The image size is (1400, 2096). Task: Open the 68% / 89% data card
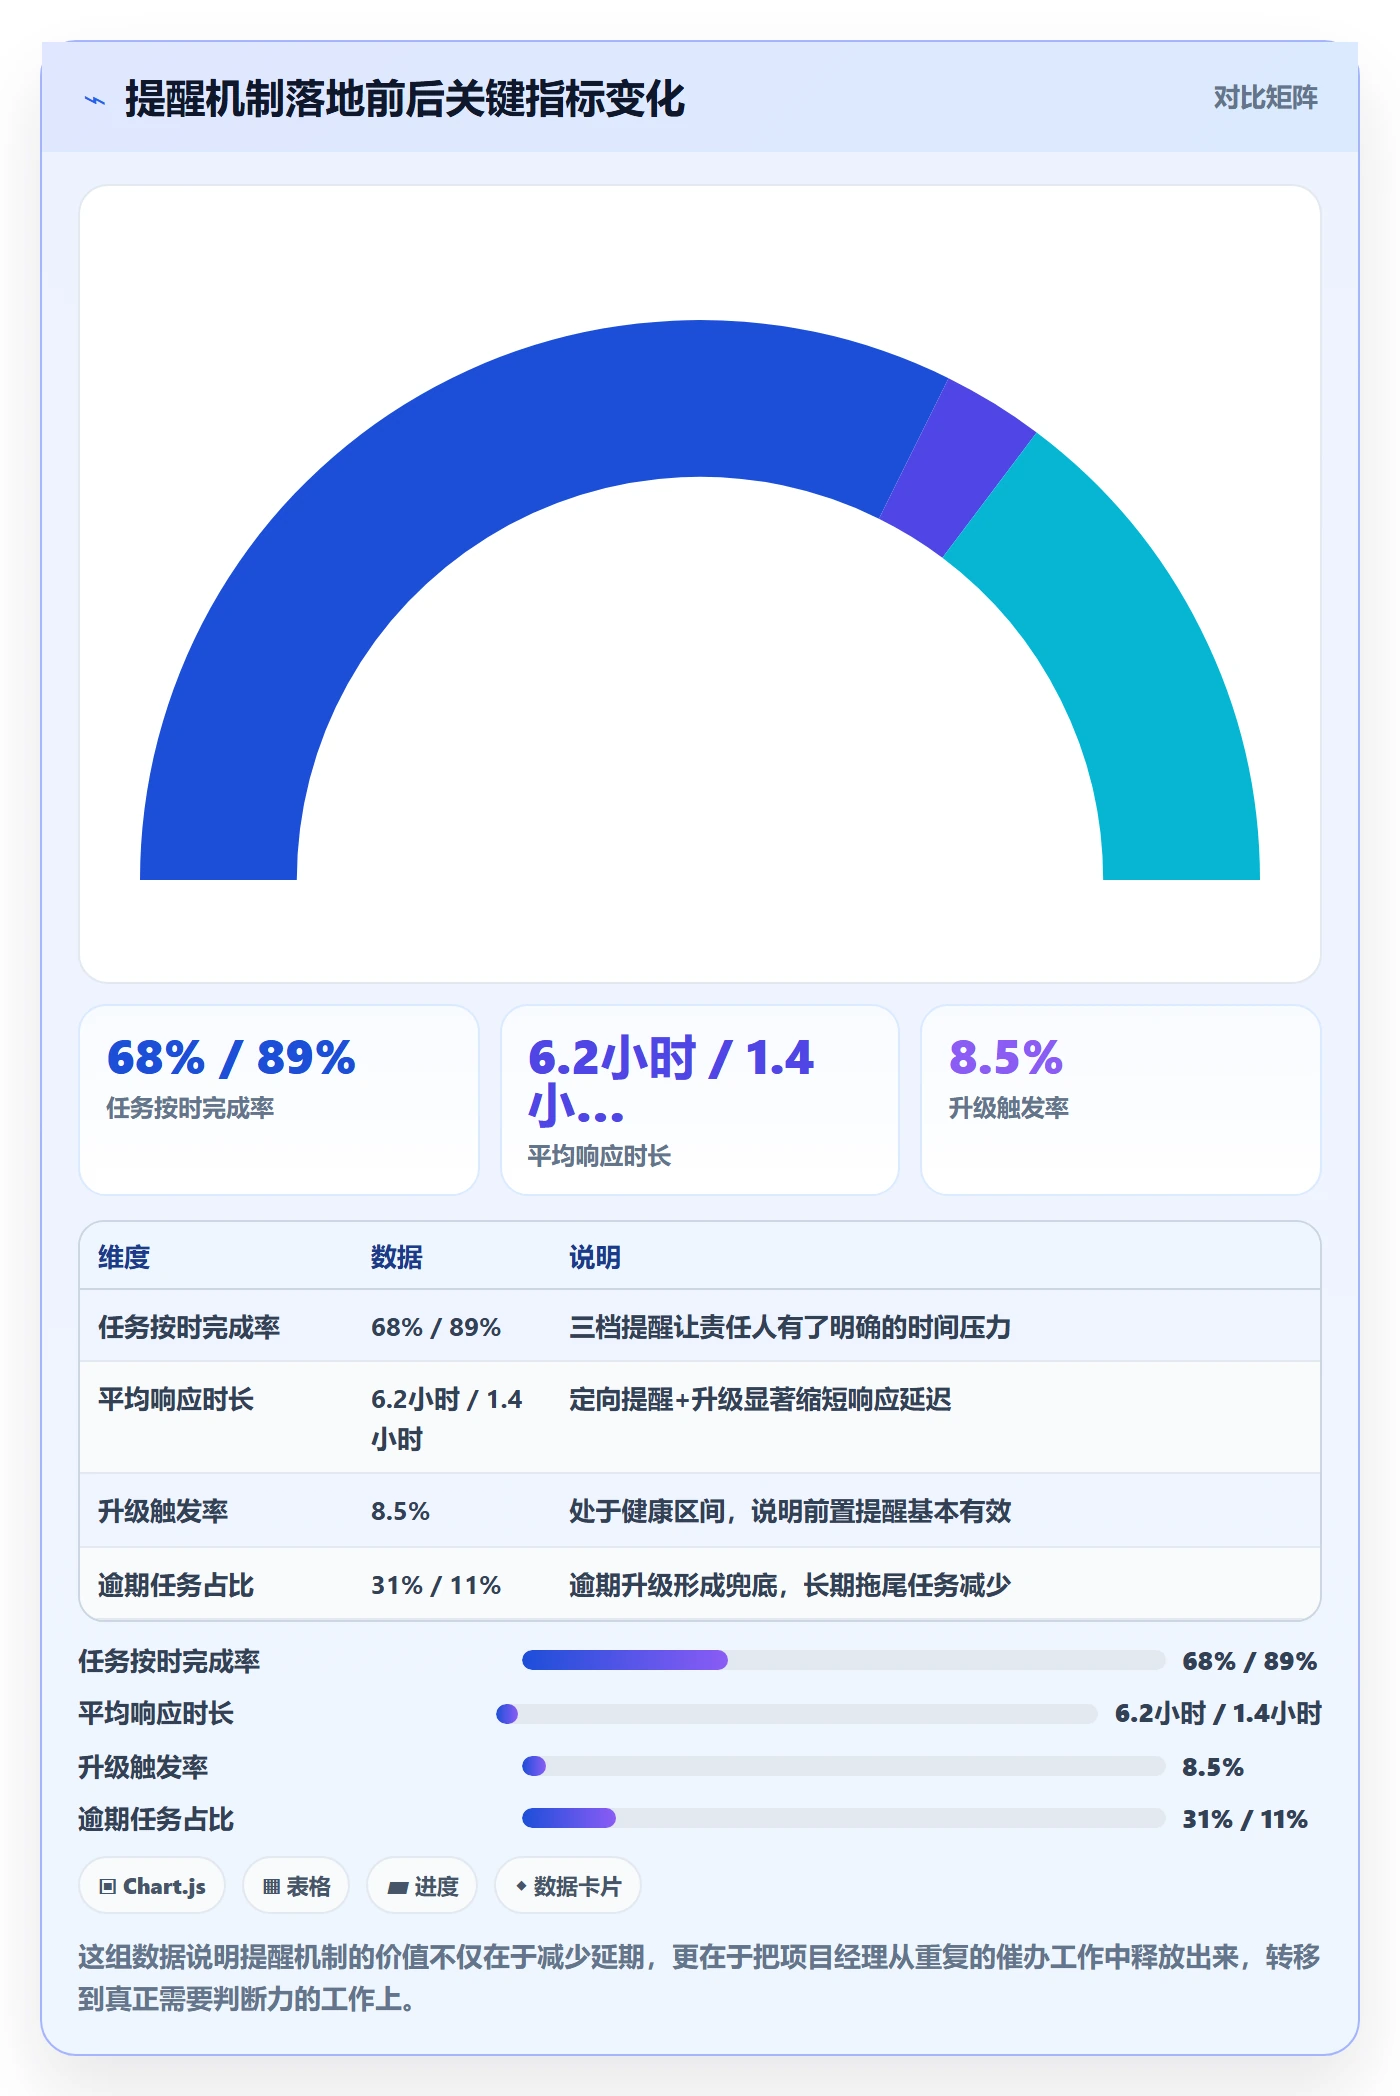(x=279, y=1099)
